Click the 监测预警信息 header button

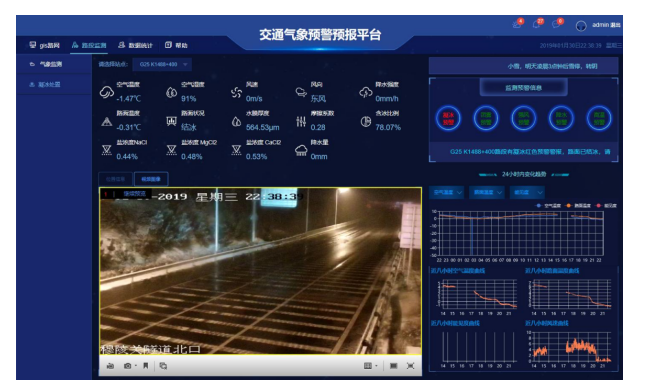pyautogui.click(x=523, y=88)
